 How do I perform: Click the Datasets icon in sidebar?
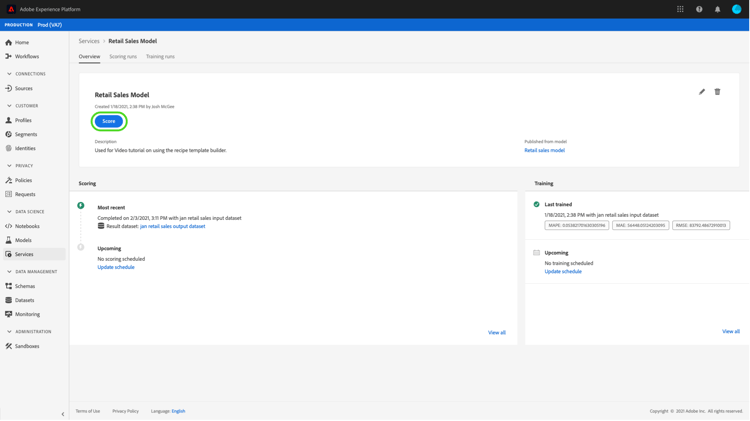tap(8, 300)
